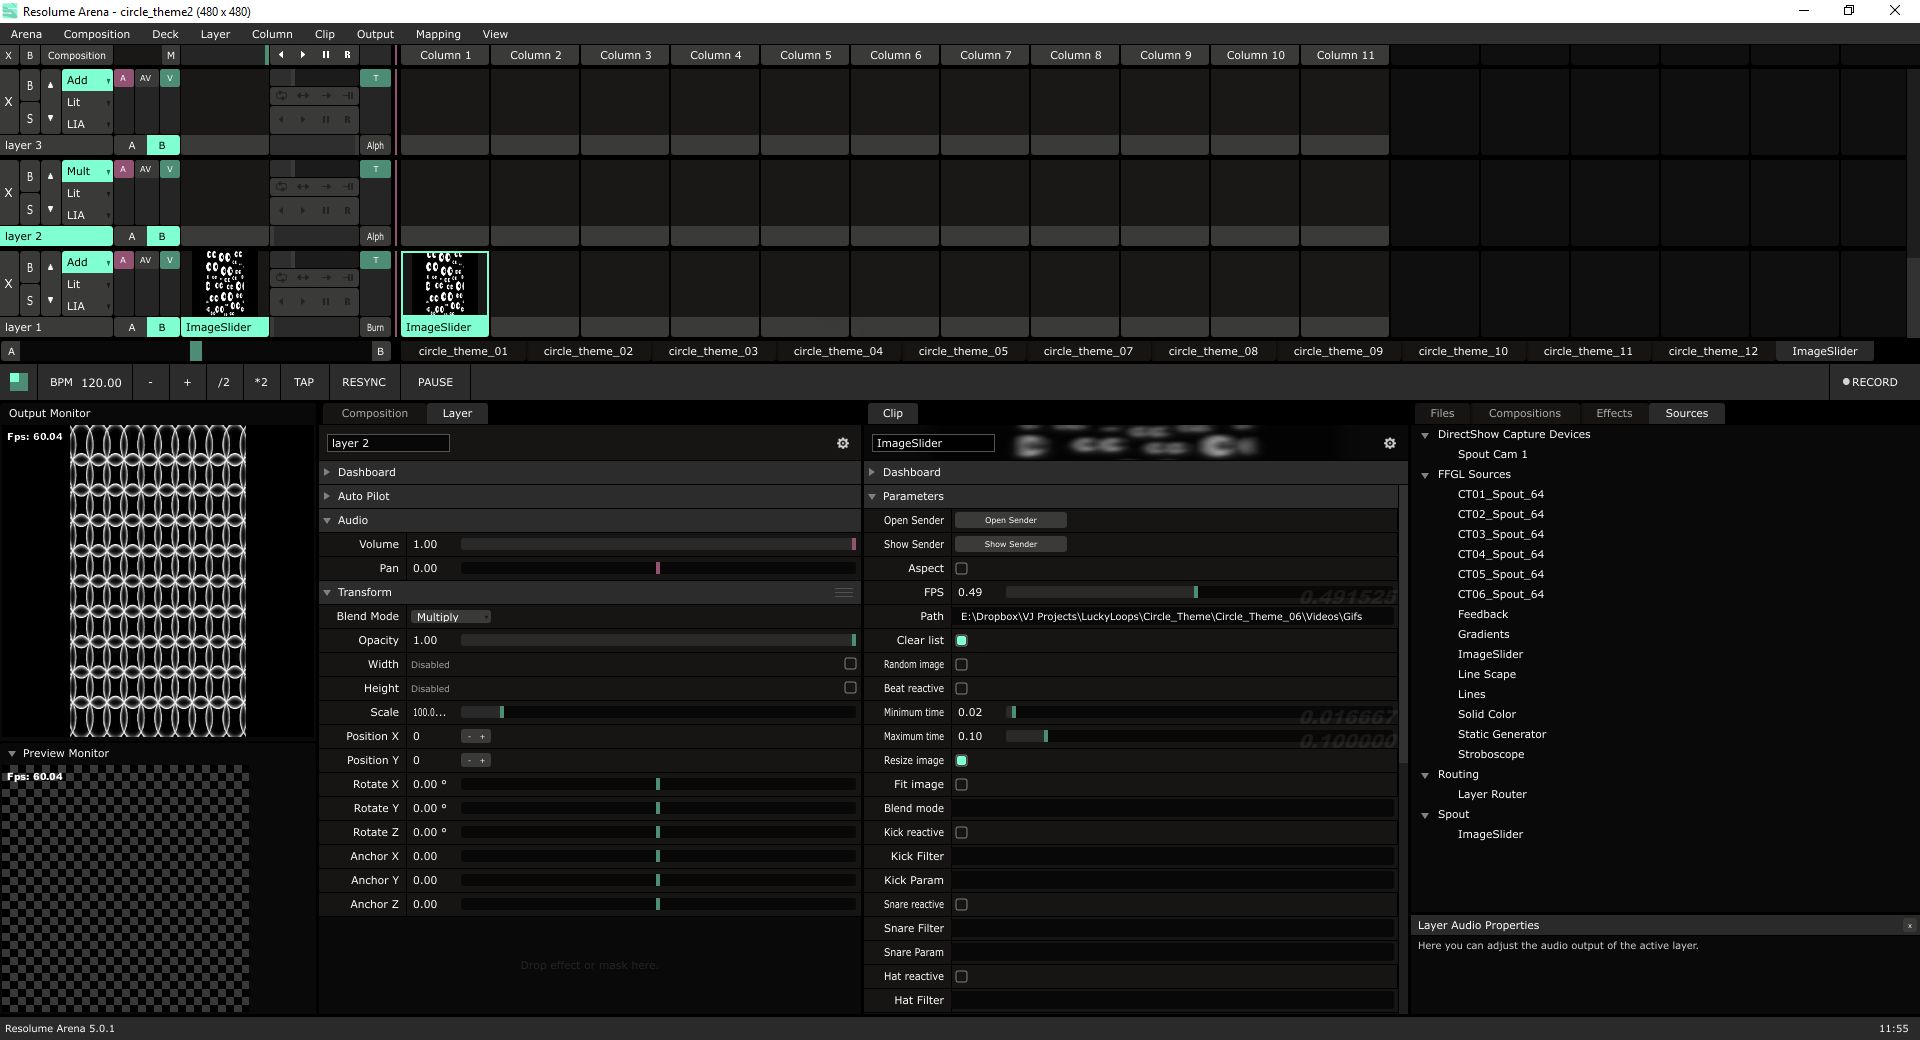Screen dimensions: 1920x1040
Task: Expand the Auto Pilot section
Action: tap(363, 496)
